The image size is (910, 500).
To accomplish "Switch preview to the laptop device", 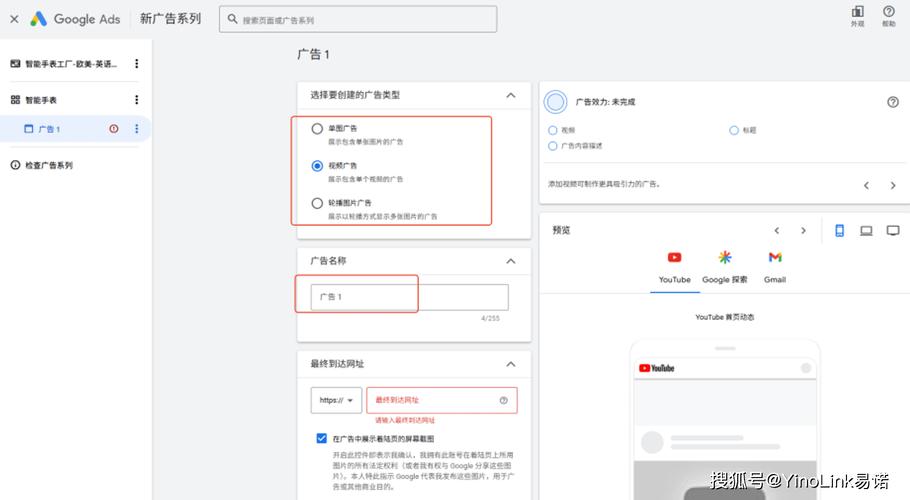I will 866,231.
